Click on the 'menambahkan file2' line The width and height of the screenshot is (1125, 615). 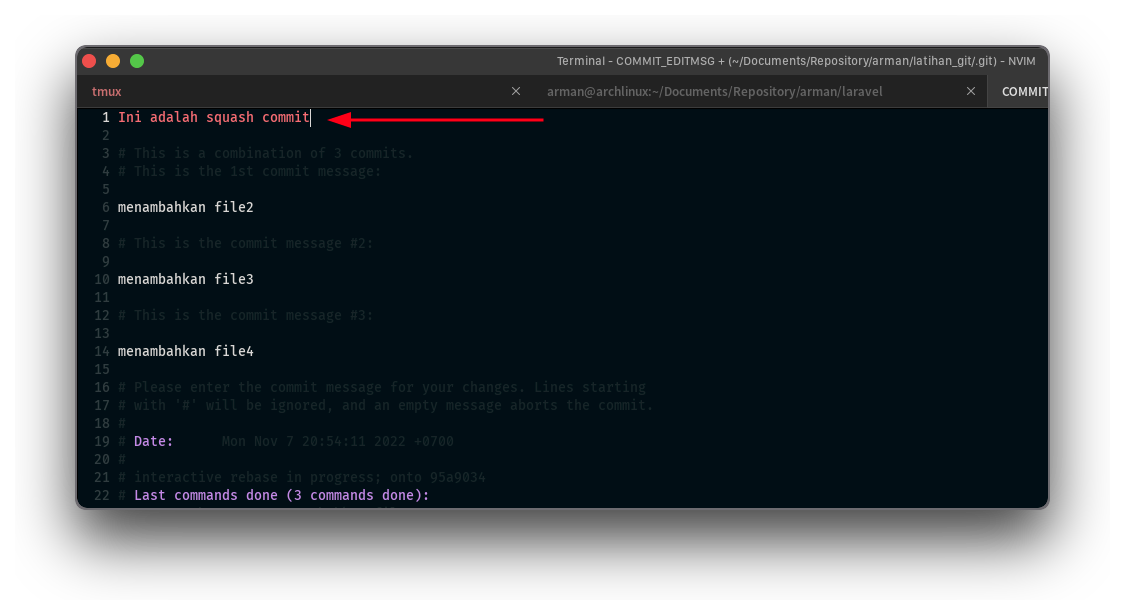[x=186, y=208]
